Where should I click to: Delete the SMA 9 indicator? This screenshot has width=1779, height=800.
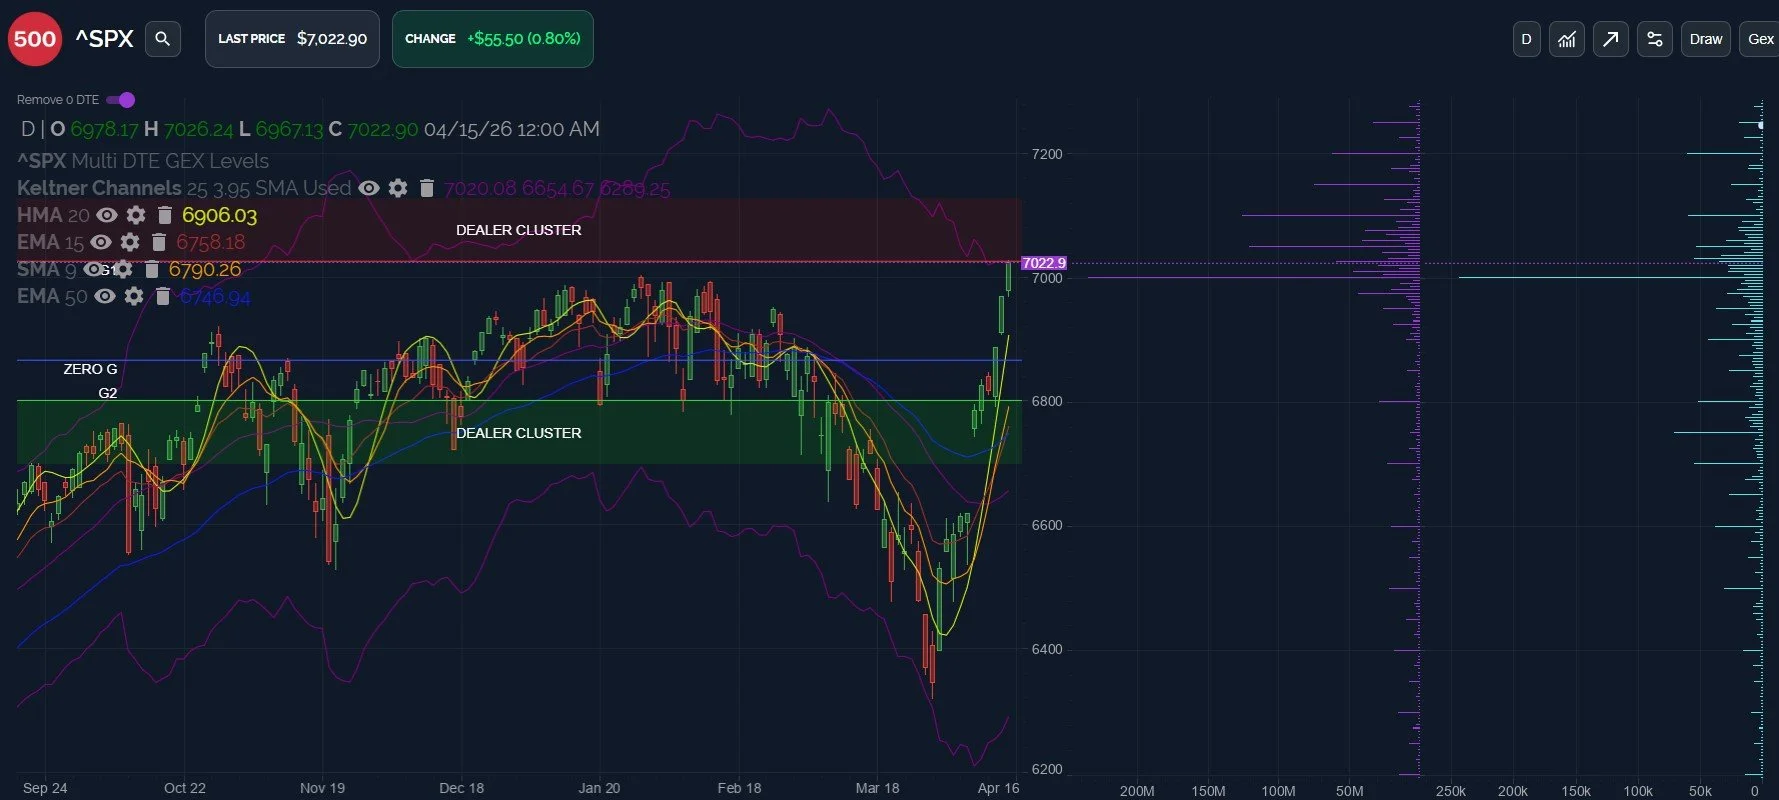point(152,269)
